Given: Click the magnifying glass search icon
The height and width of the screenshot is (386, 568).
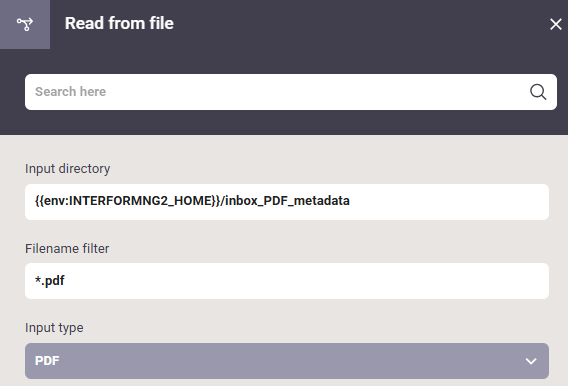Looking at the screenshot, I should [538, 92].
